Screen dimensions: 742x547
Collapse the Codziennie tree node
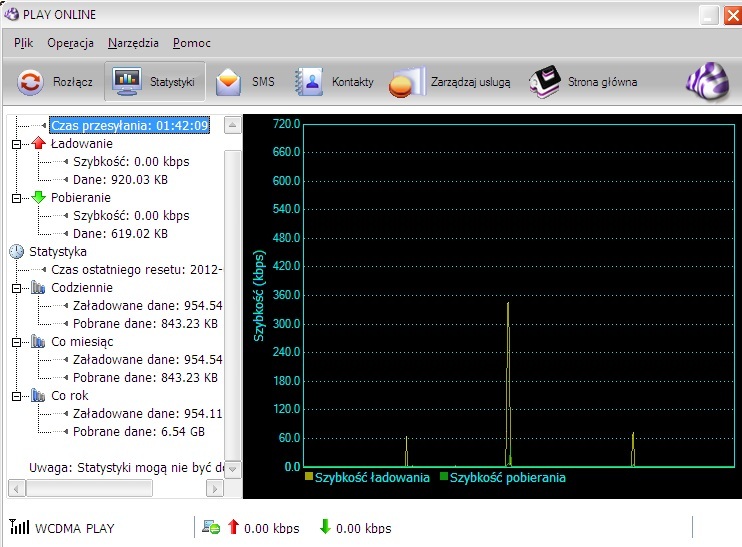point(17,288)
